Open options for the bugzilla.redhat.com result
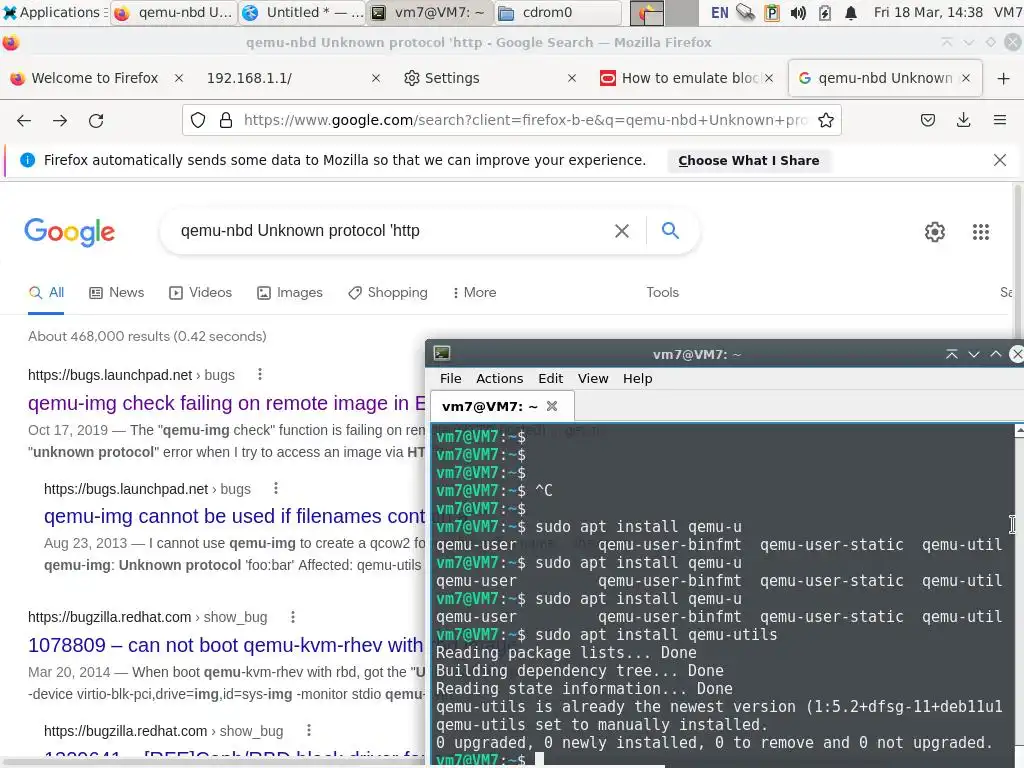The height and width of the screenshot is (768, 1024). (293, 616)
